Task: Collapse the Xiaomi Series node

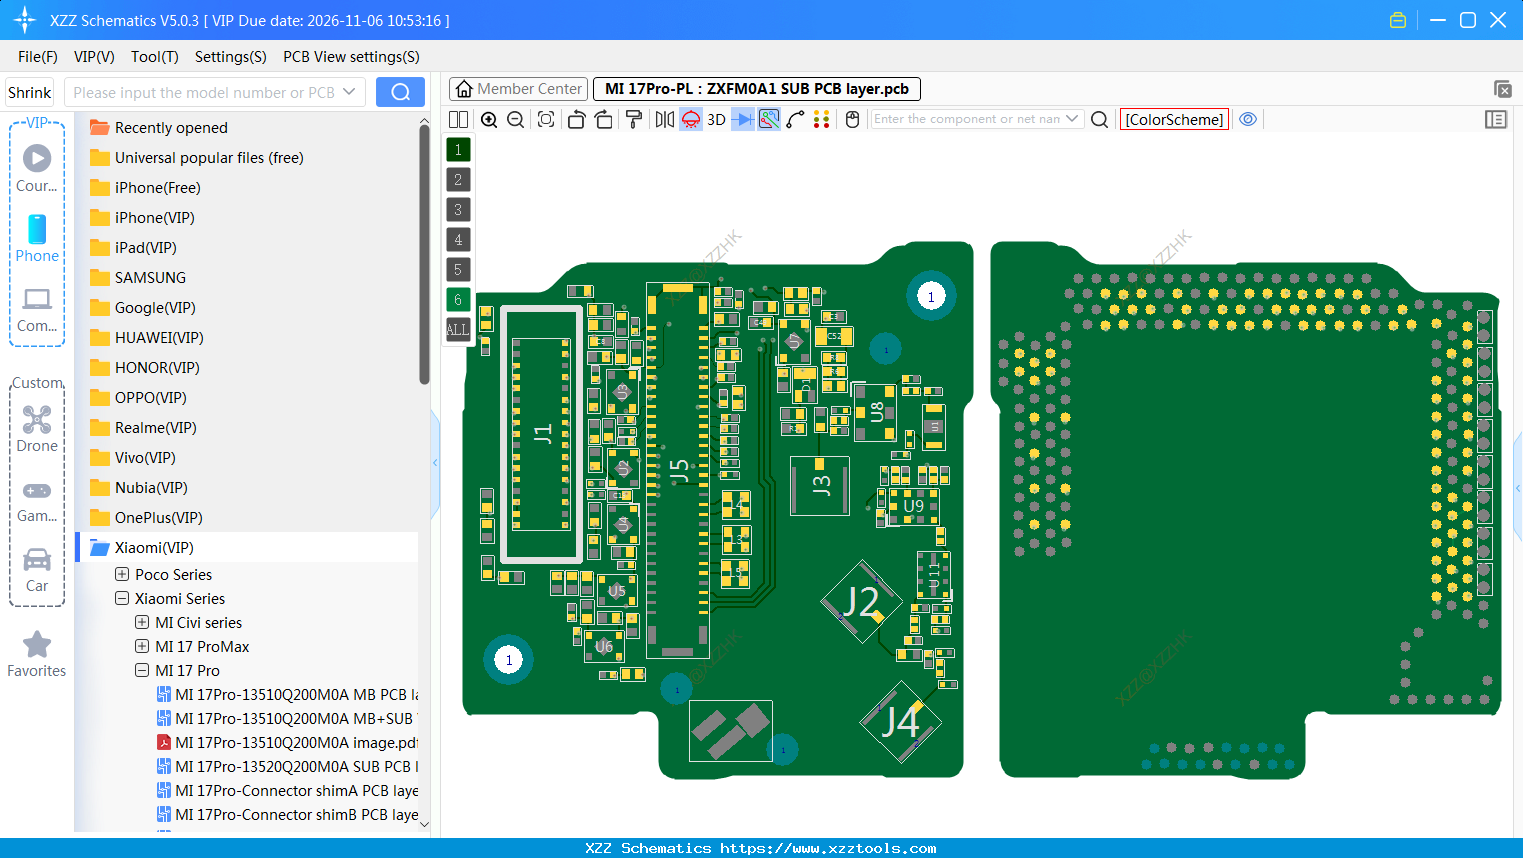Action: [122, 599]
